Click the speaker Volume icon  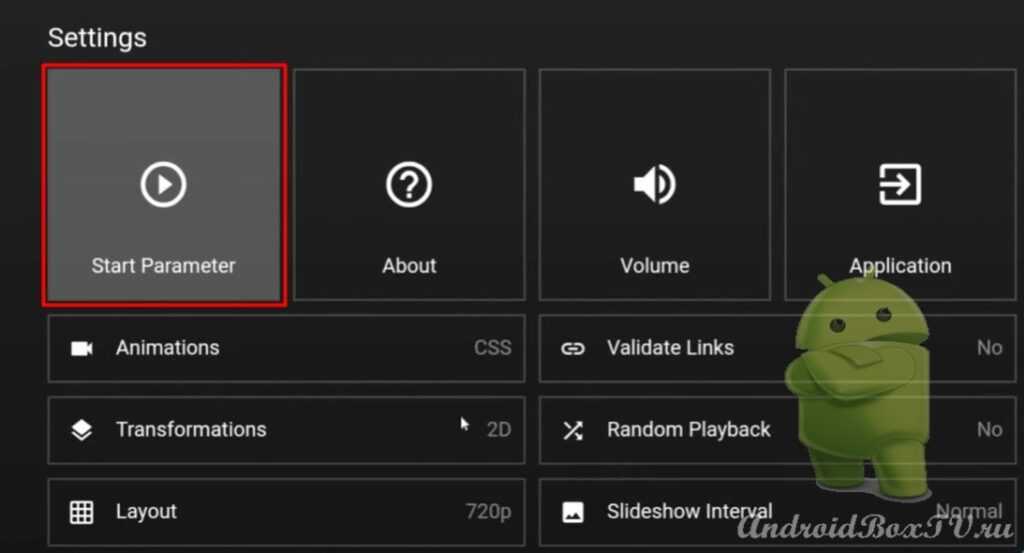coord(655,185)
